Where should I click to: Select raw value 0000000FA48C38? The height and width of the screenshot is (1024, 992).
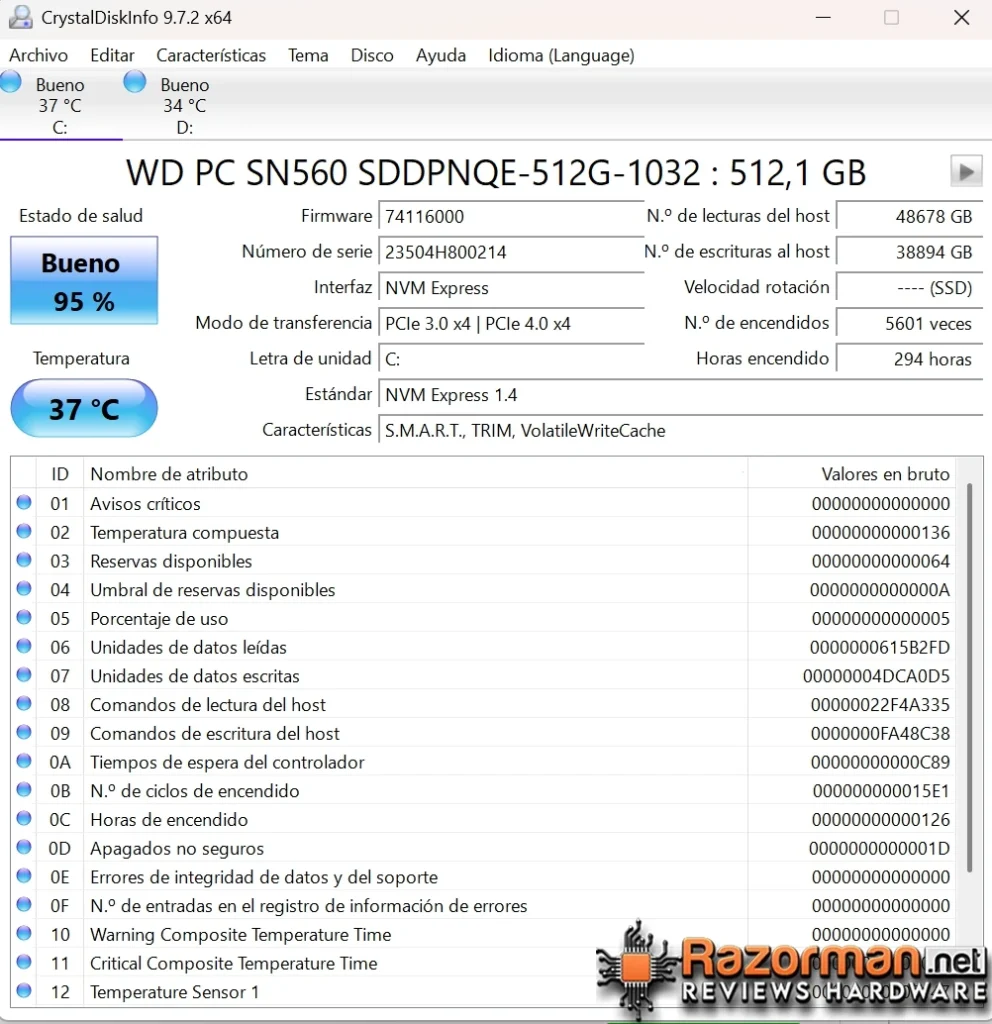[x=880, y=733]
